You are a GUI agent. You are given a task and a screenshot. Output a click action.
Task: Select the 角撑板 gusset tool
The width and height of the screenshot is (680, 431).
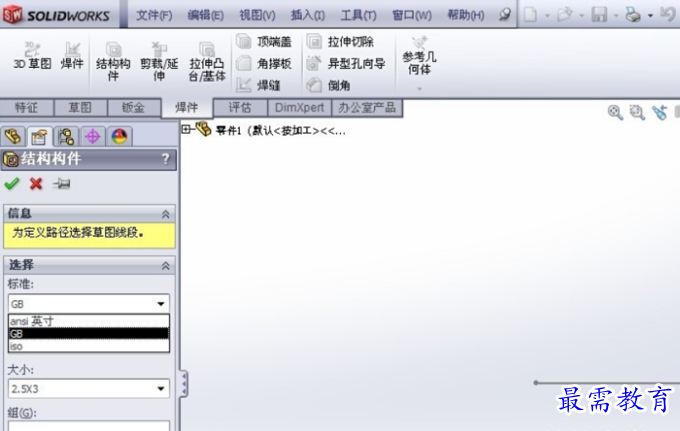[264, 64]
